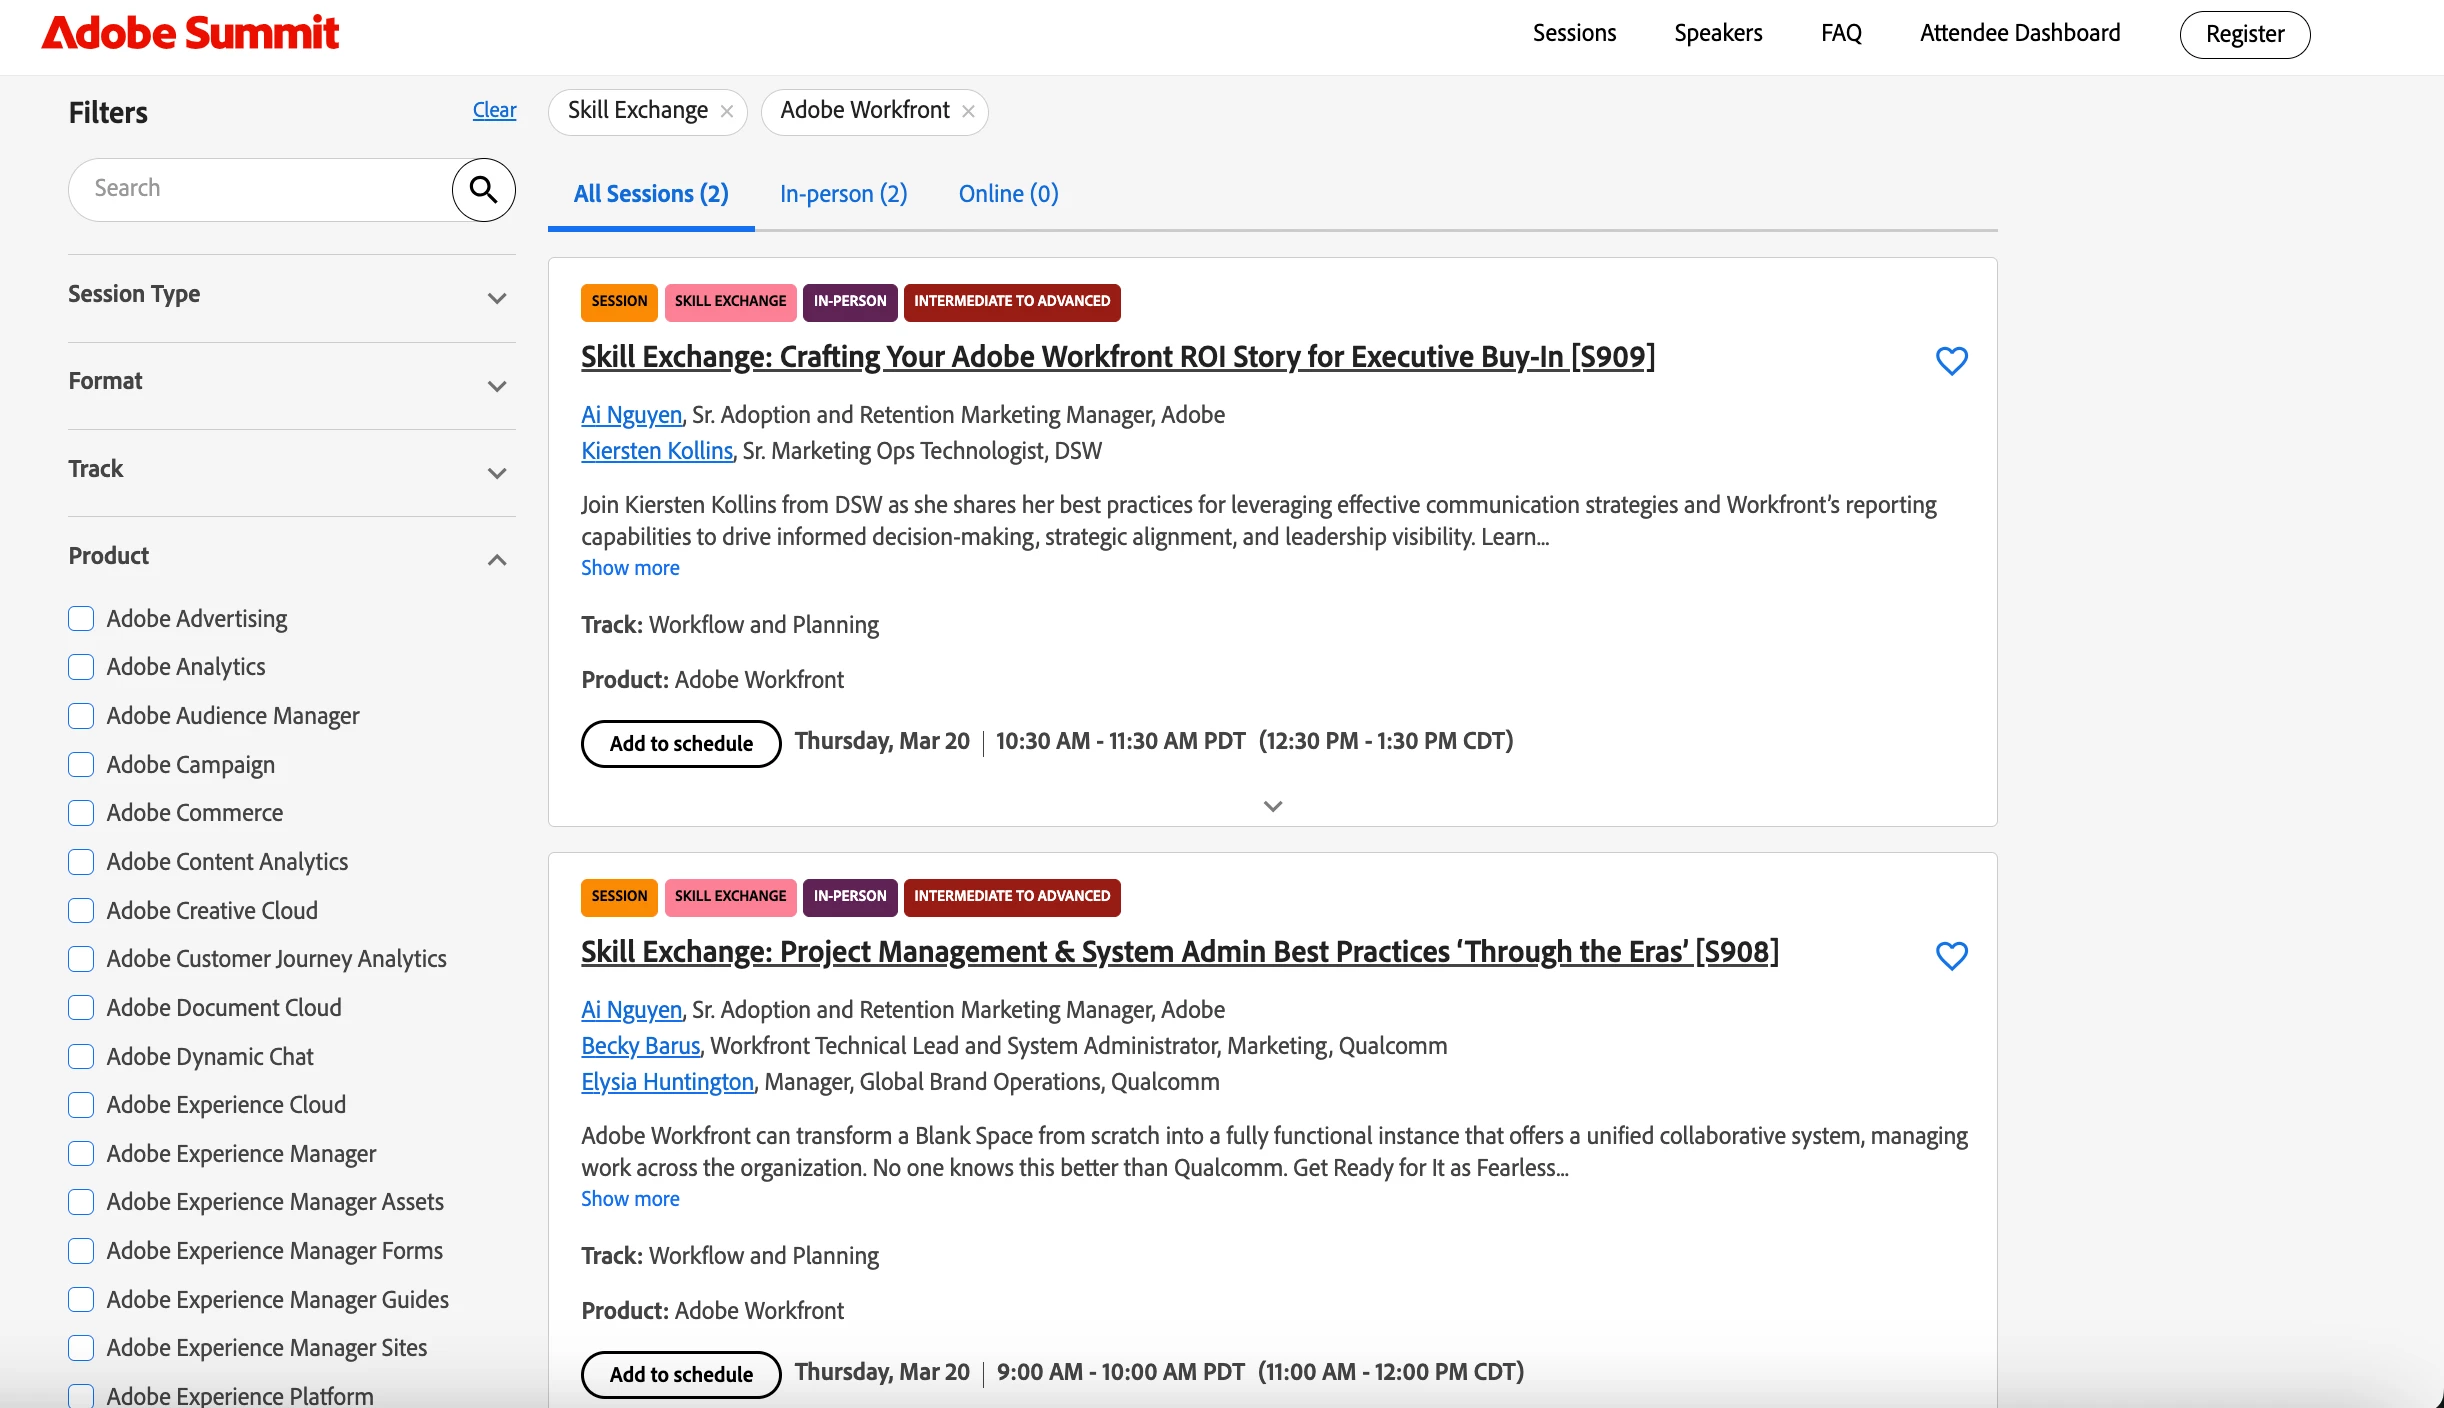Expand the Session Type filter
The image size is (2444, 1408).
click(496, 298)
